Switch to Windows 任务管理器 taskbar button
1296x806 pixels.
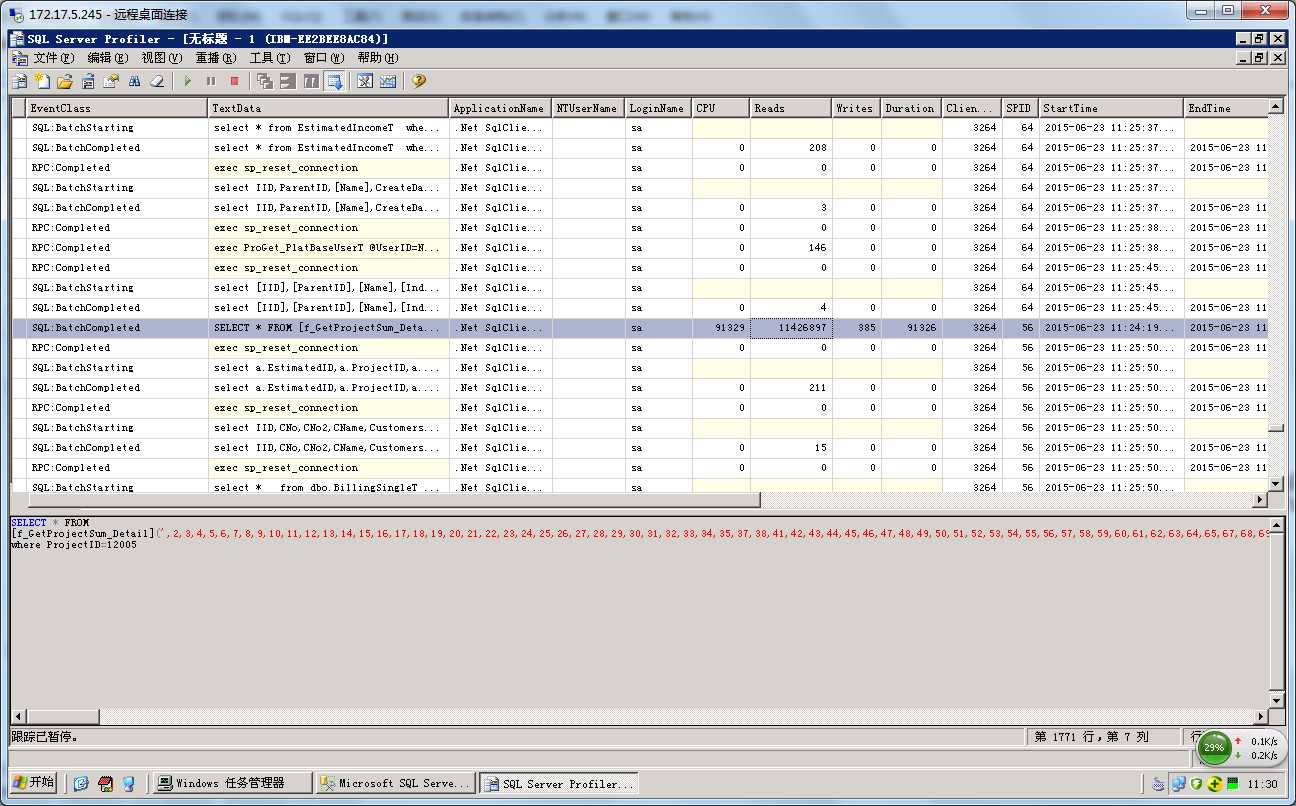pyautogui.click(x=232, y=783)
